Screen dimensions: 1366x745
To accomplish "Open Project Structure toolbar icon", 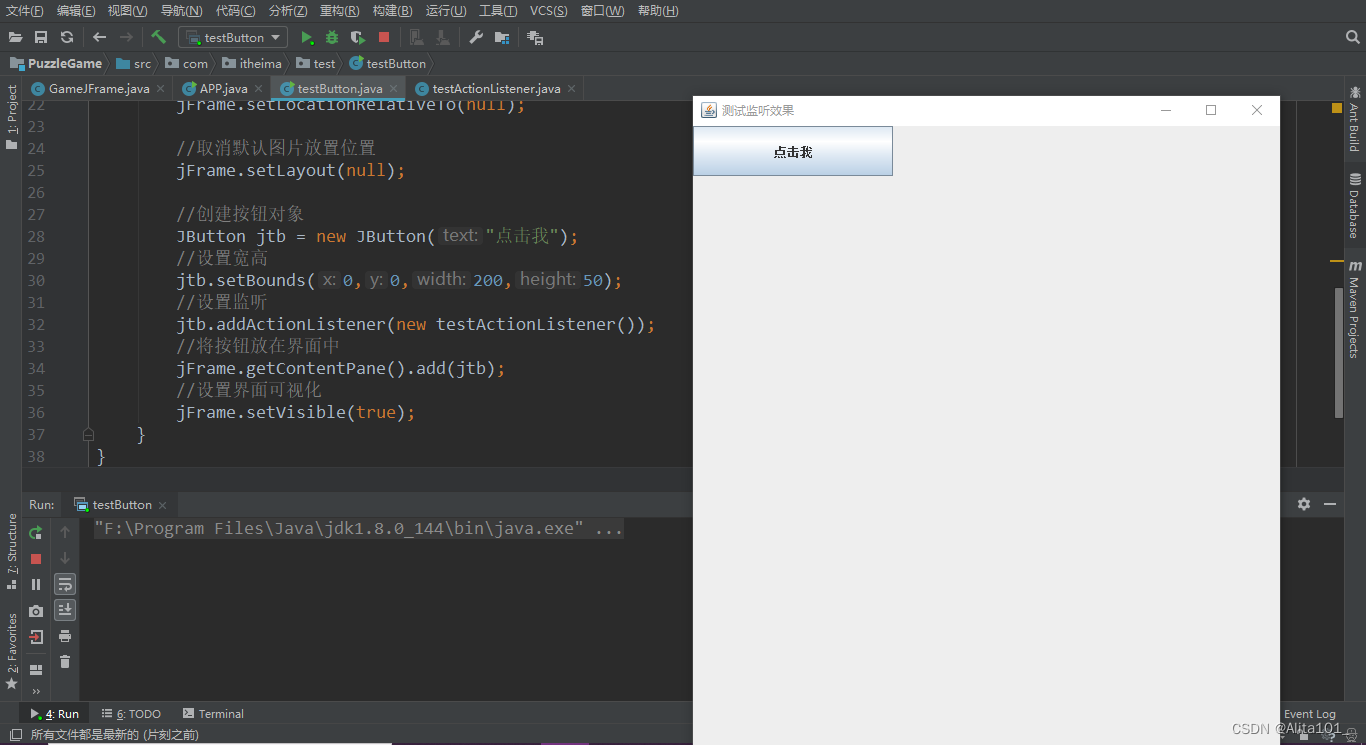I will coord(502,37).
